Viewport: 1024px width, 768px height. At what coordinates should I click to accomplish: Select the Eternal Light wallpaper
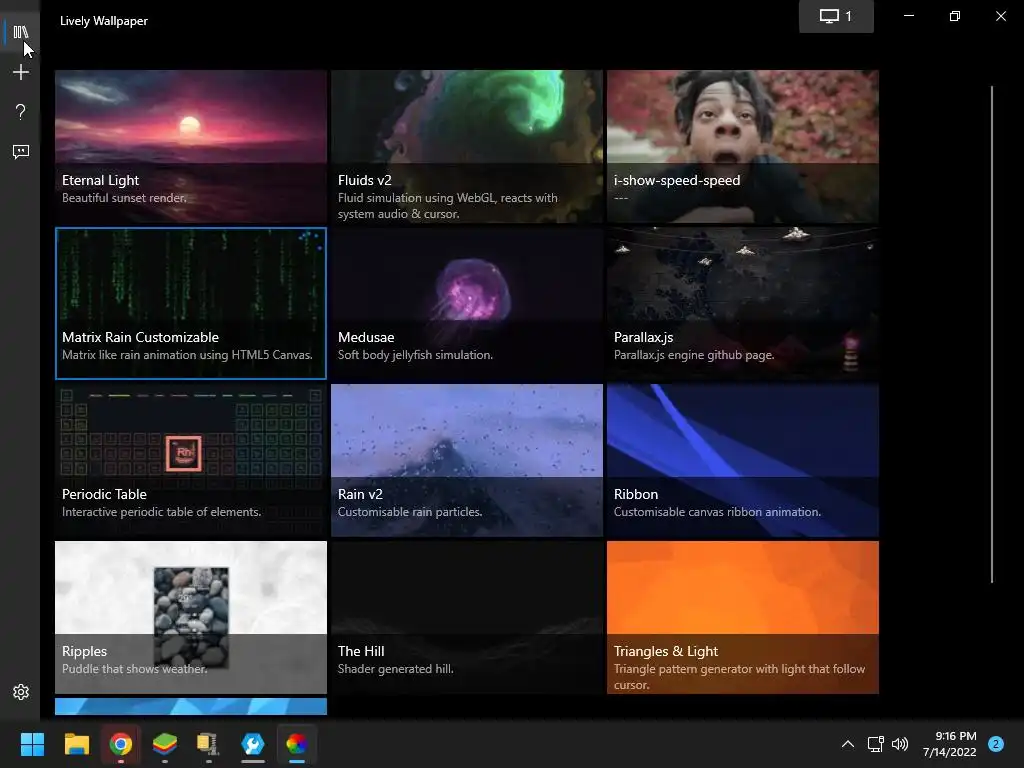click(x=191, y=146)
